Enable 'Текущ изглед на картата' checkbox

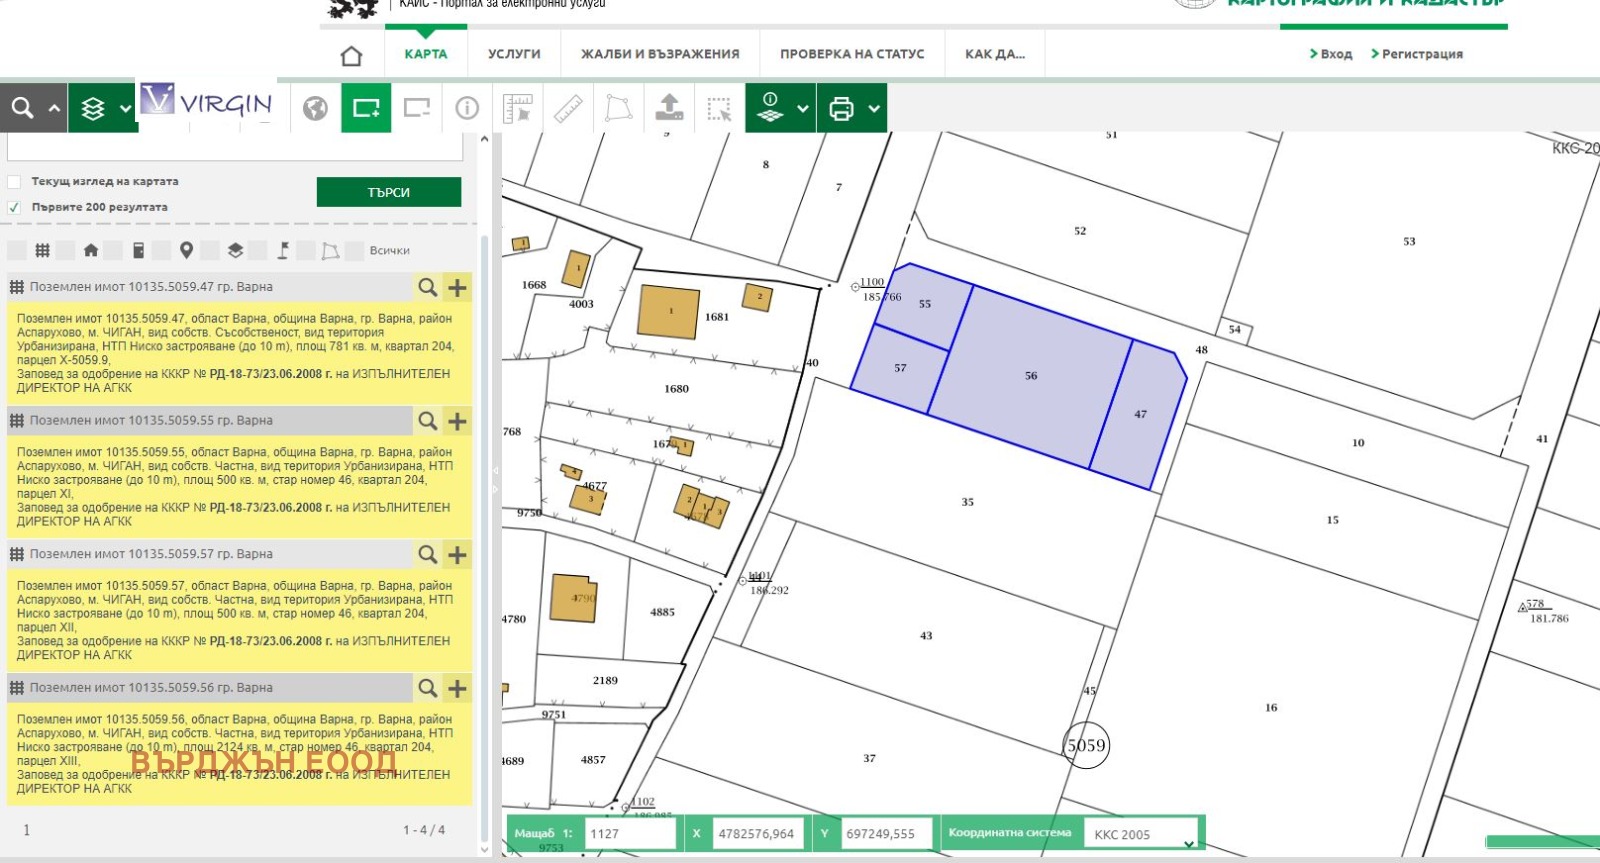pyautogui.click(x=14, y=182)
